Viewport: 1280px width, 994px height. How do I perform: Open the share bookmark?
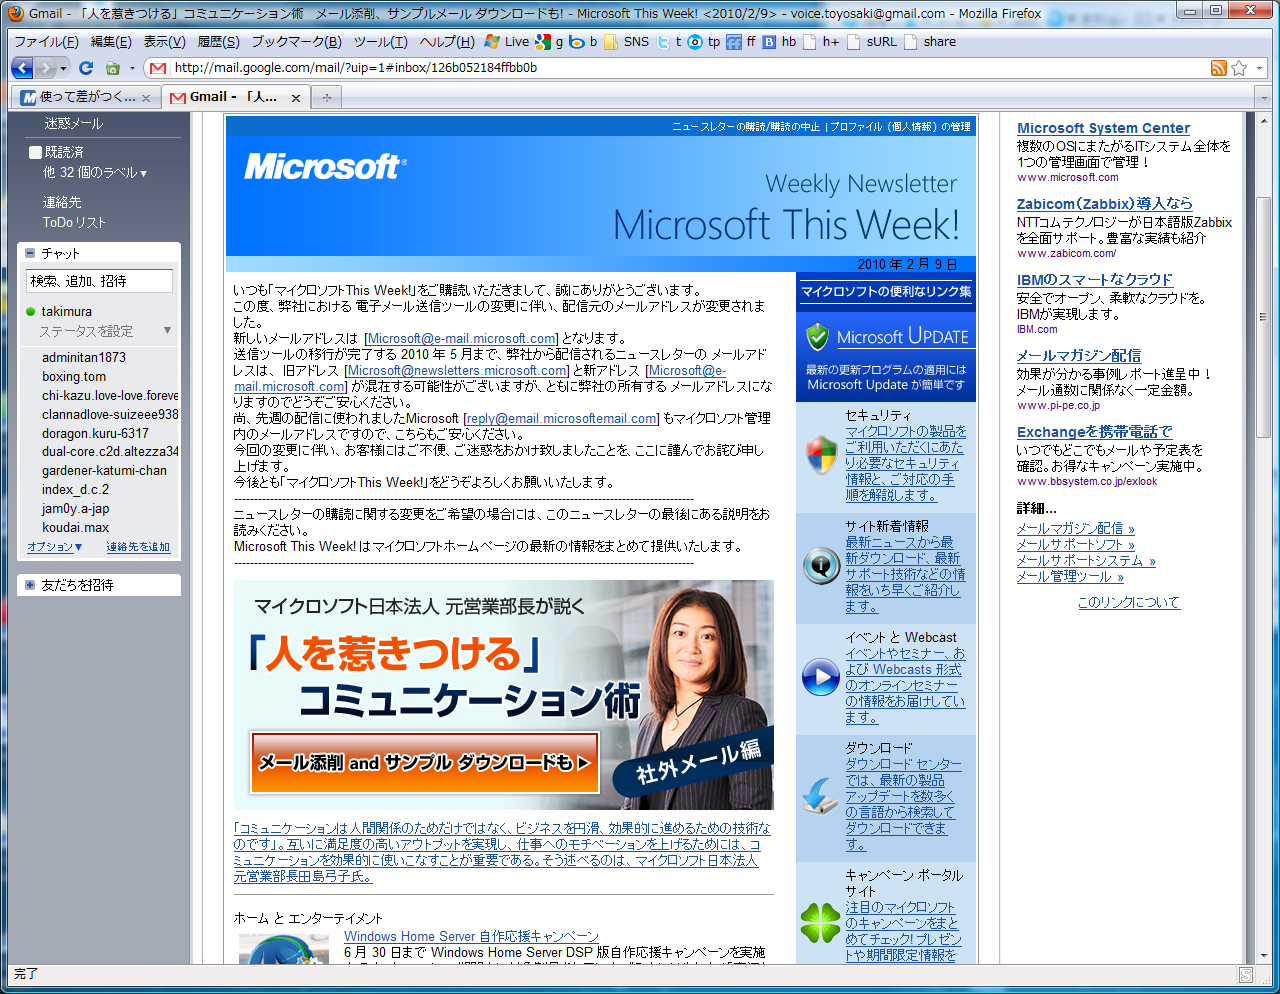(930, 42)
